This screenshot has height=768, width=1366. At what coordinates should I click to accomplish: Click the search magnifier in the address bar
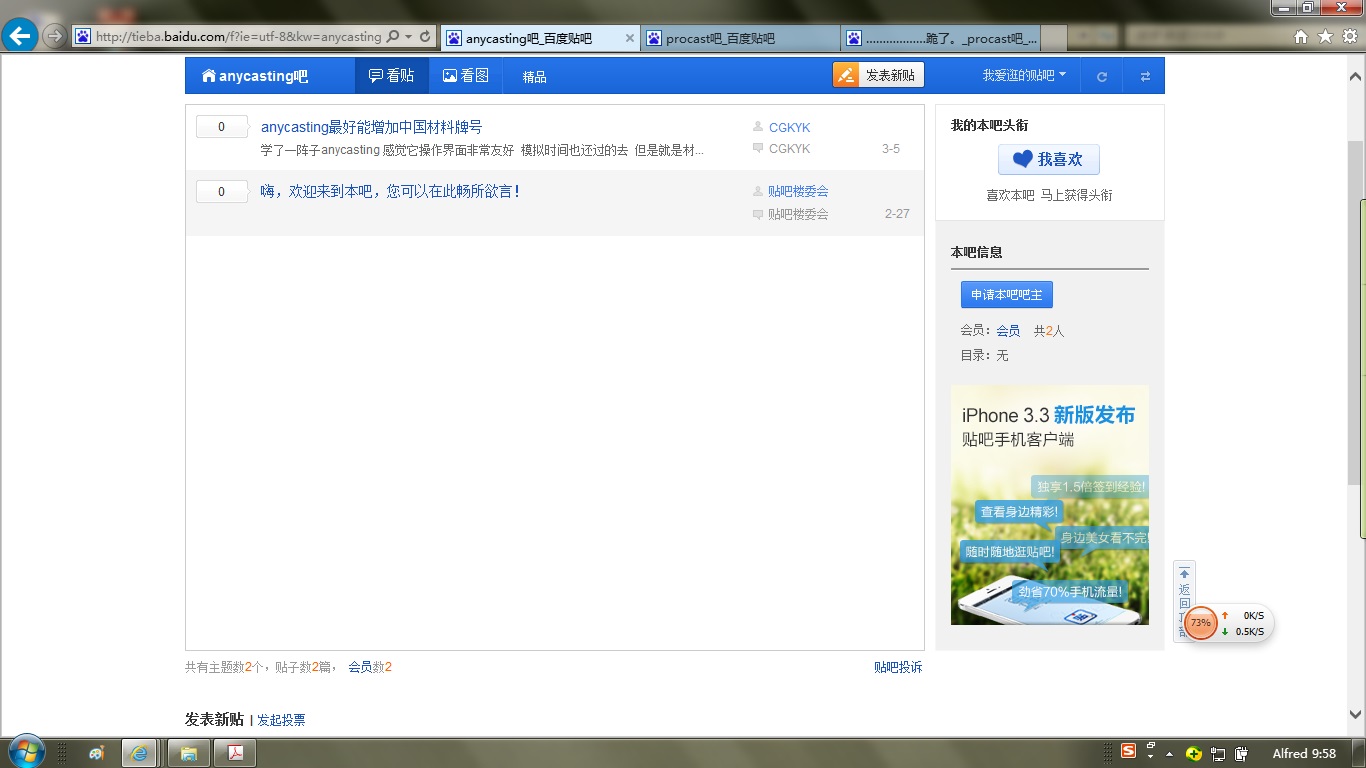[x=393, y=36]
